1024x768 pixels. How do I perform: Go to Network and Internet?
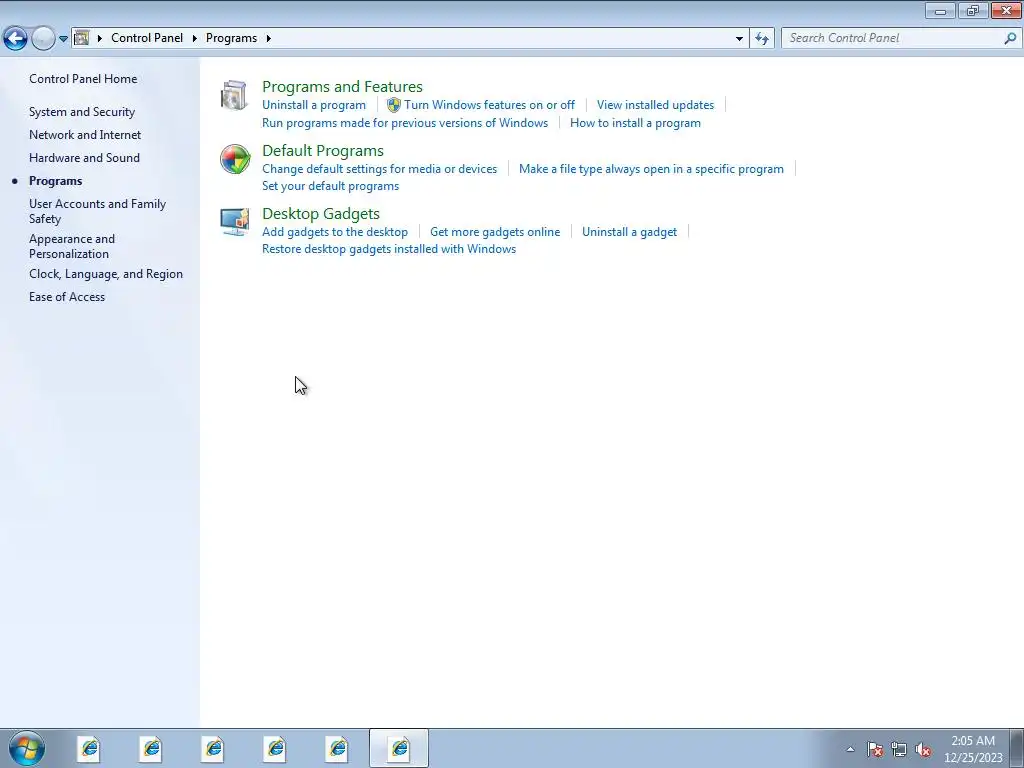pyautogui.click(x=85, y=135)
